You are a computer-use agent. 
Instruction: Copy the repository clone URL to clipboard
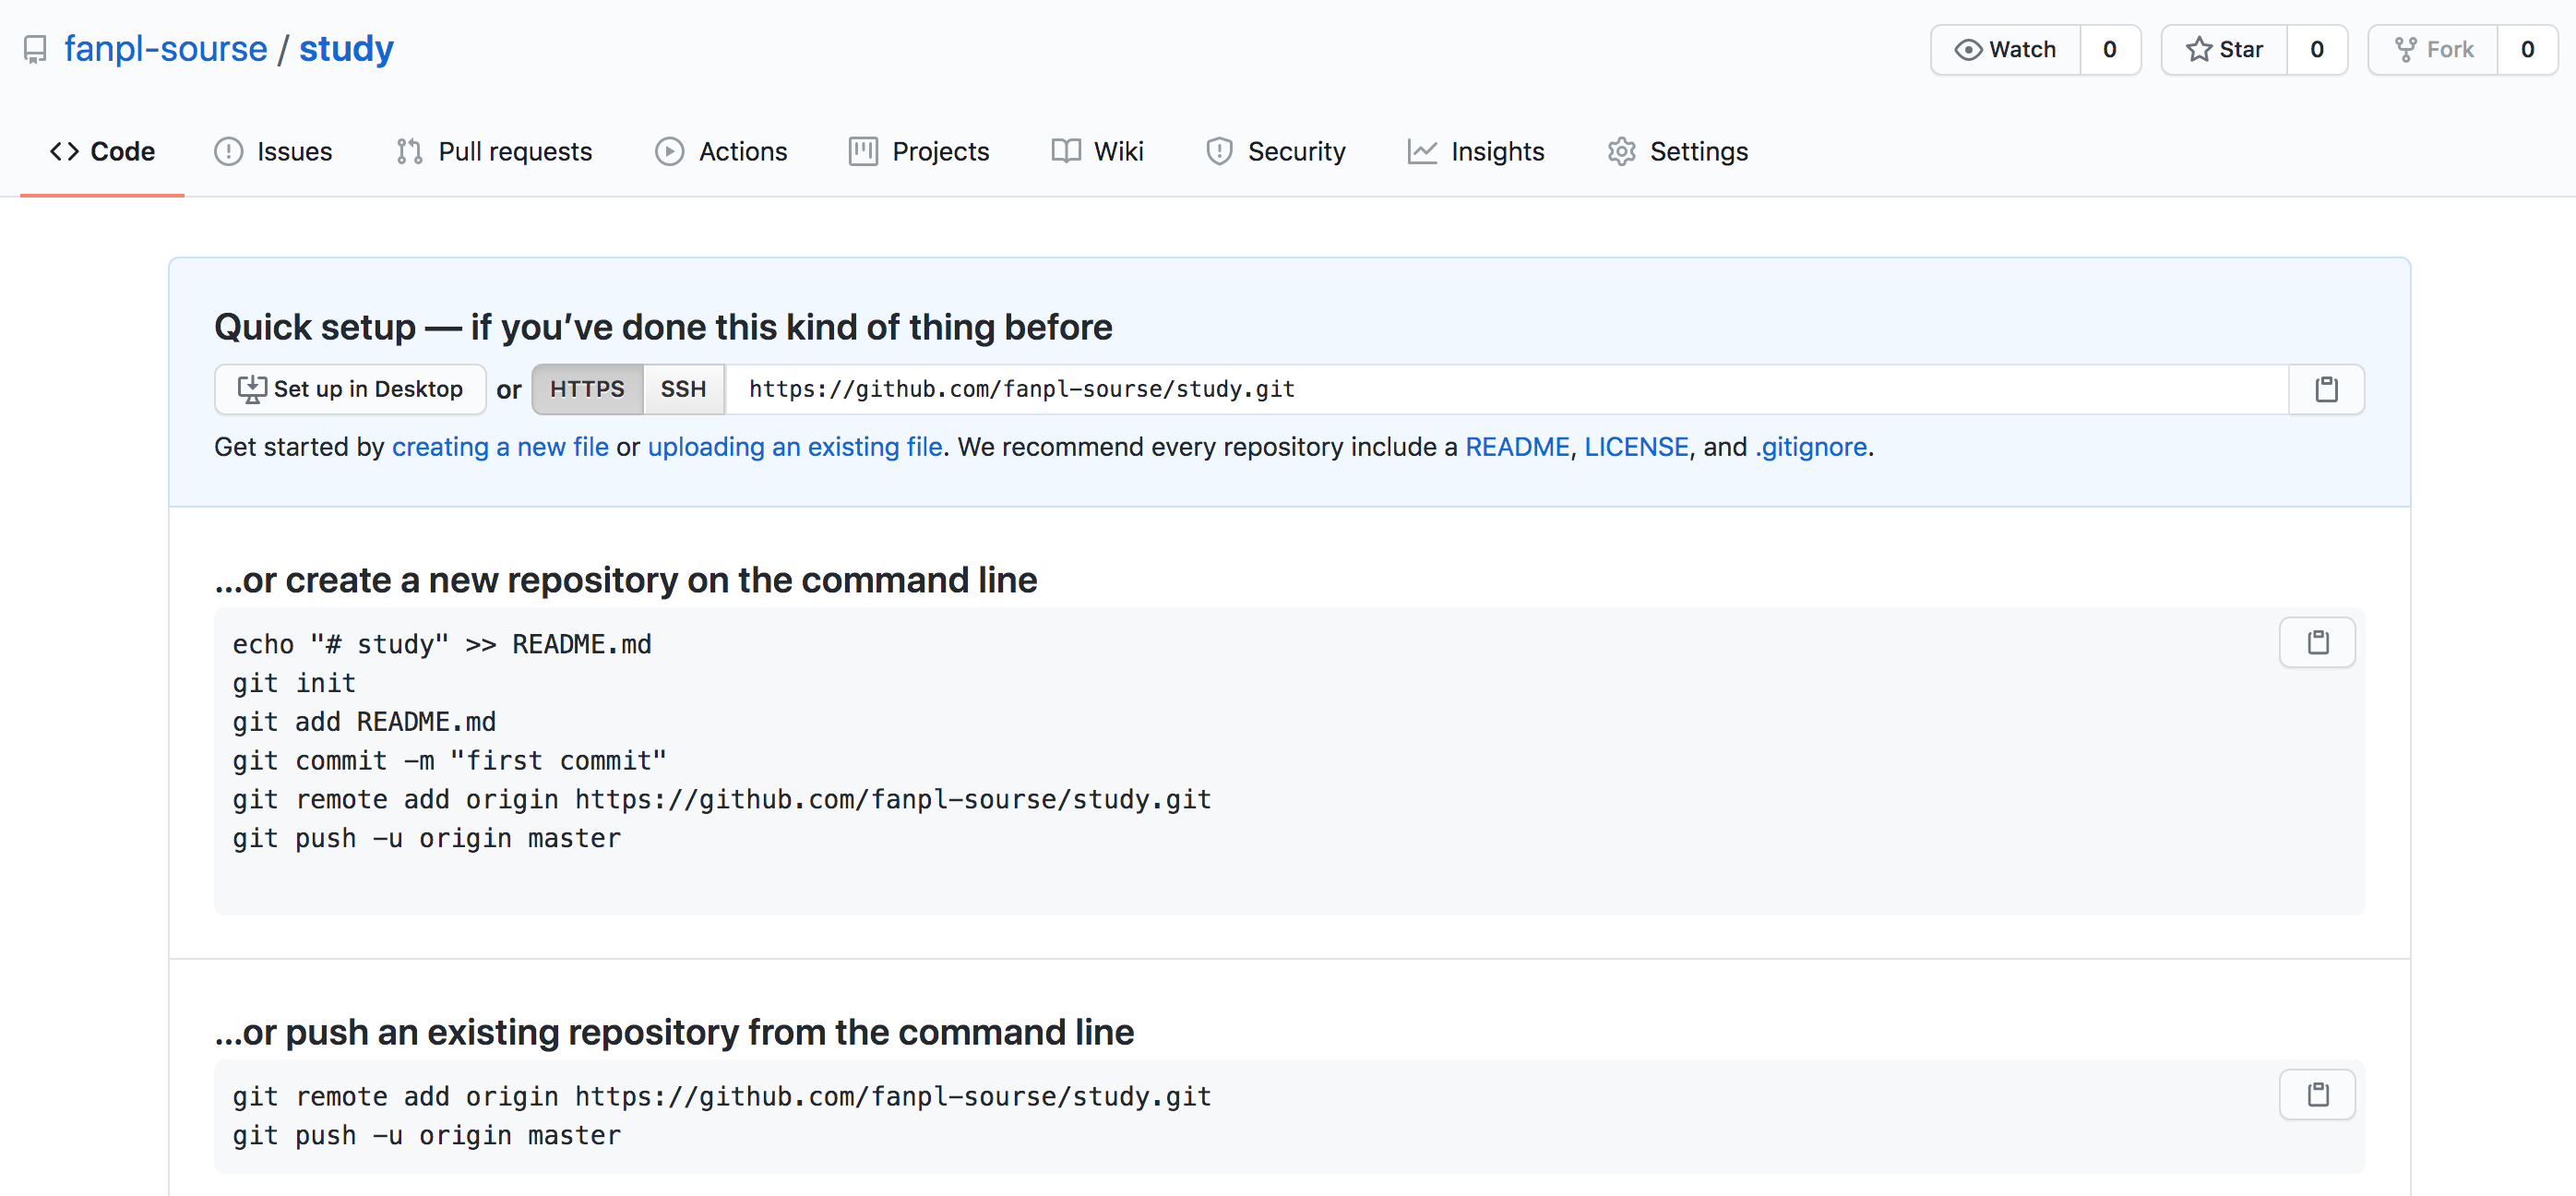pyautogui.click(x=2326, y=389)
